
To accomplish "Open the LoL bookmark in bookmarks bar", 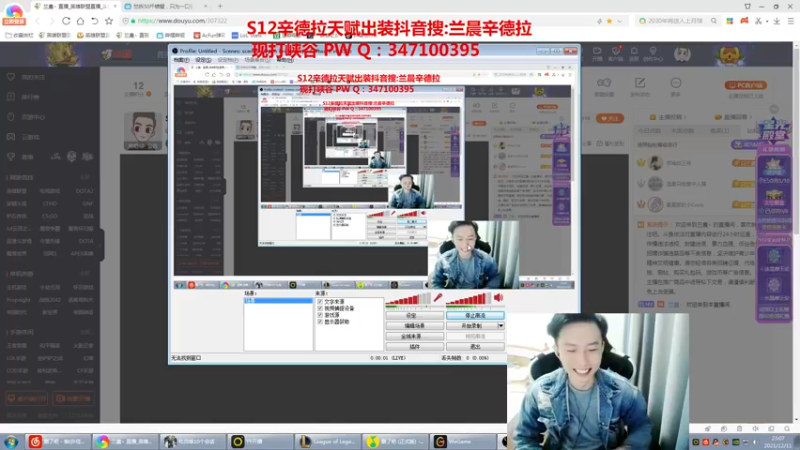I will point(249,35).
